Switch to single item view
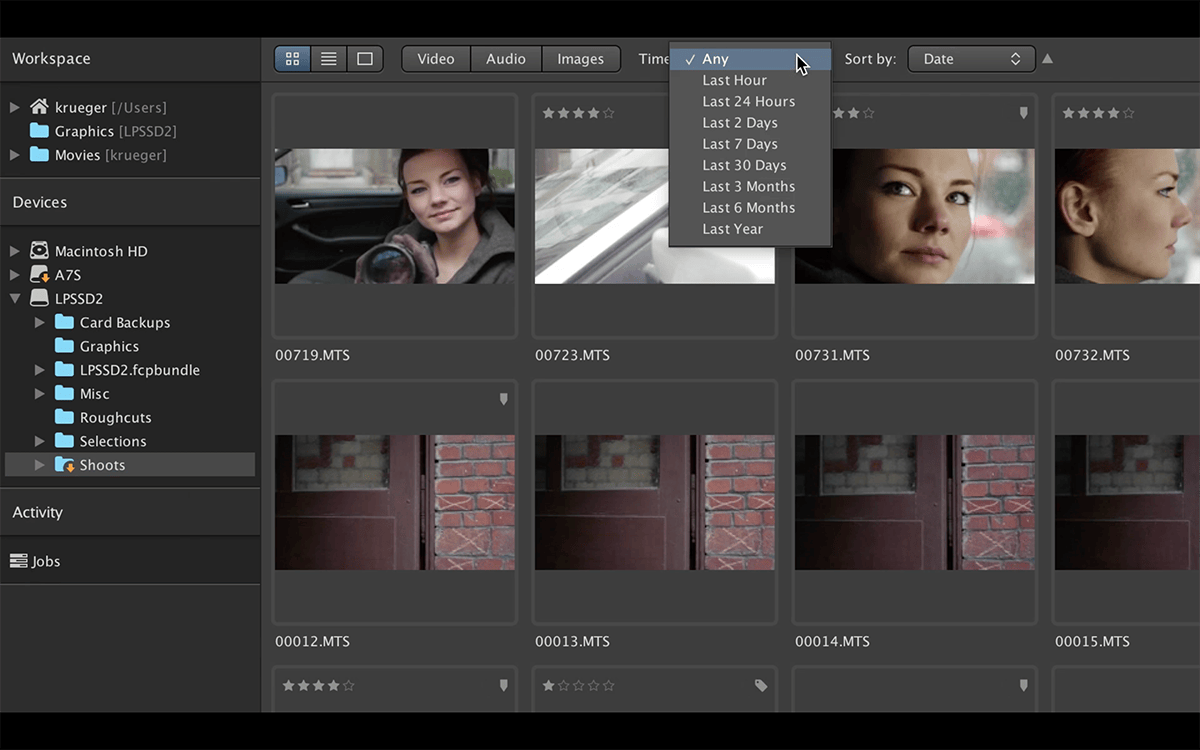 (x=365, y=59)
